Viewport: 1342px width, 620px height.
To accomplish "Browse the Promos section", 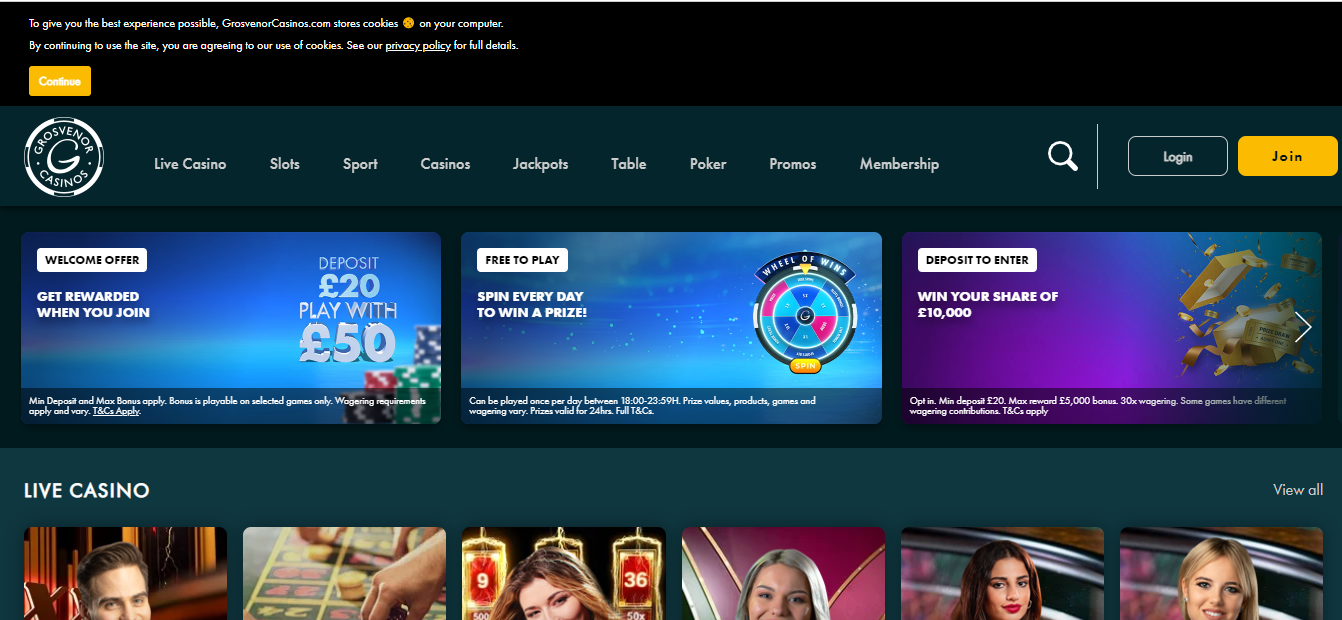I will tap(793, 164).
